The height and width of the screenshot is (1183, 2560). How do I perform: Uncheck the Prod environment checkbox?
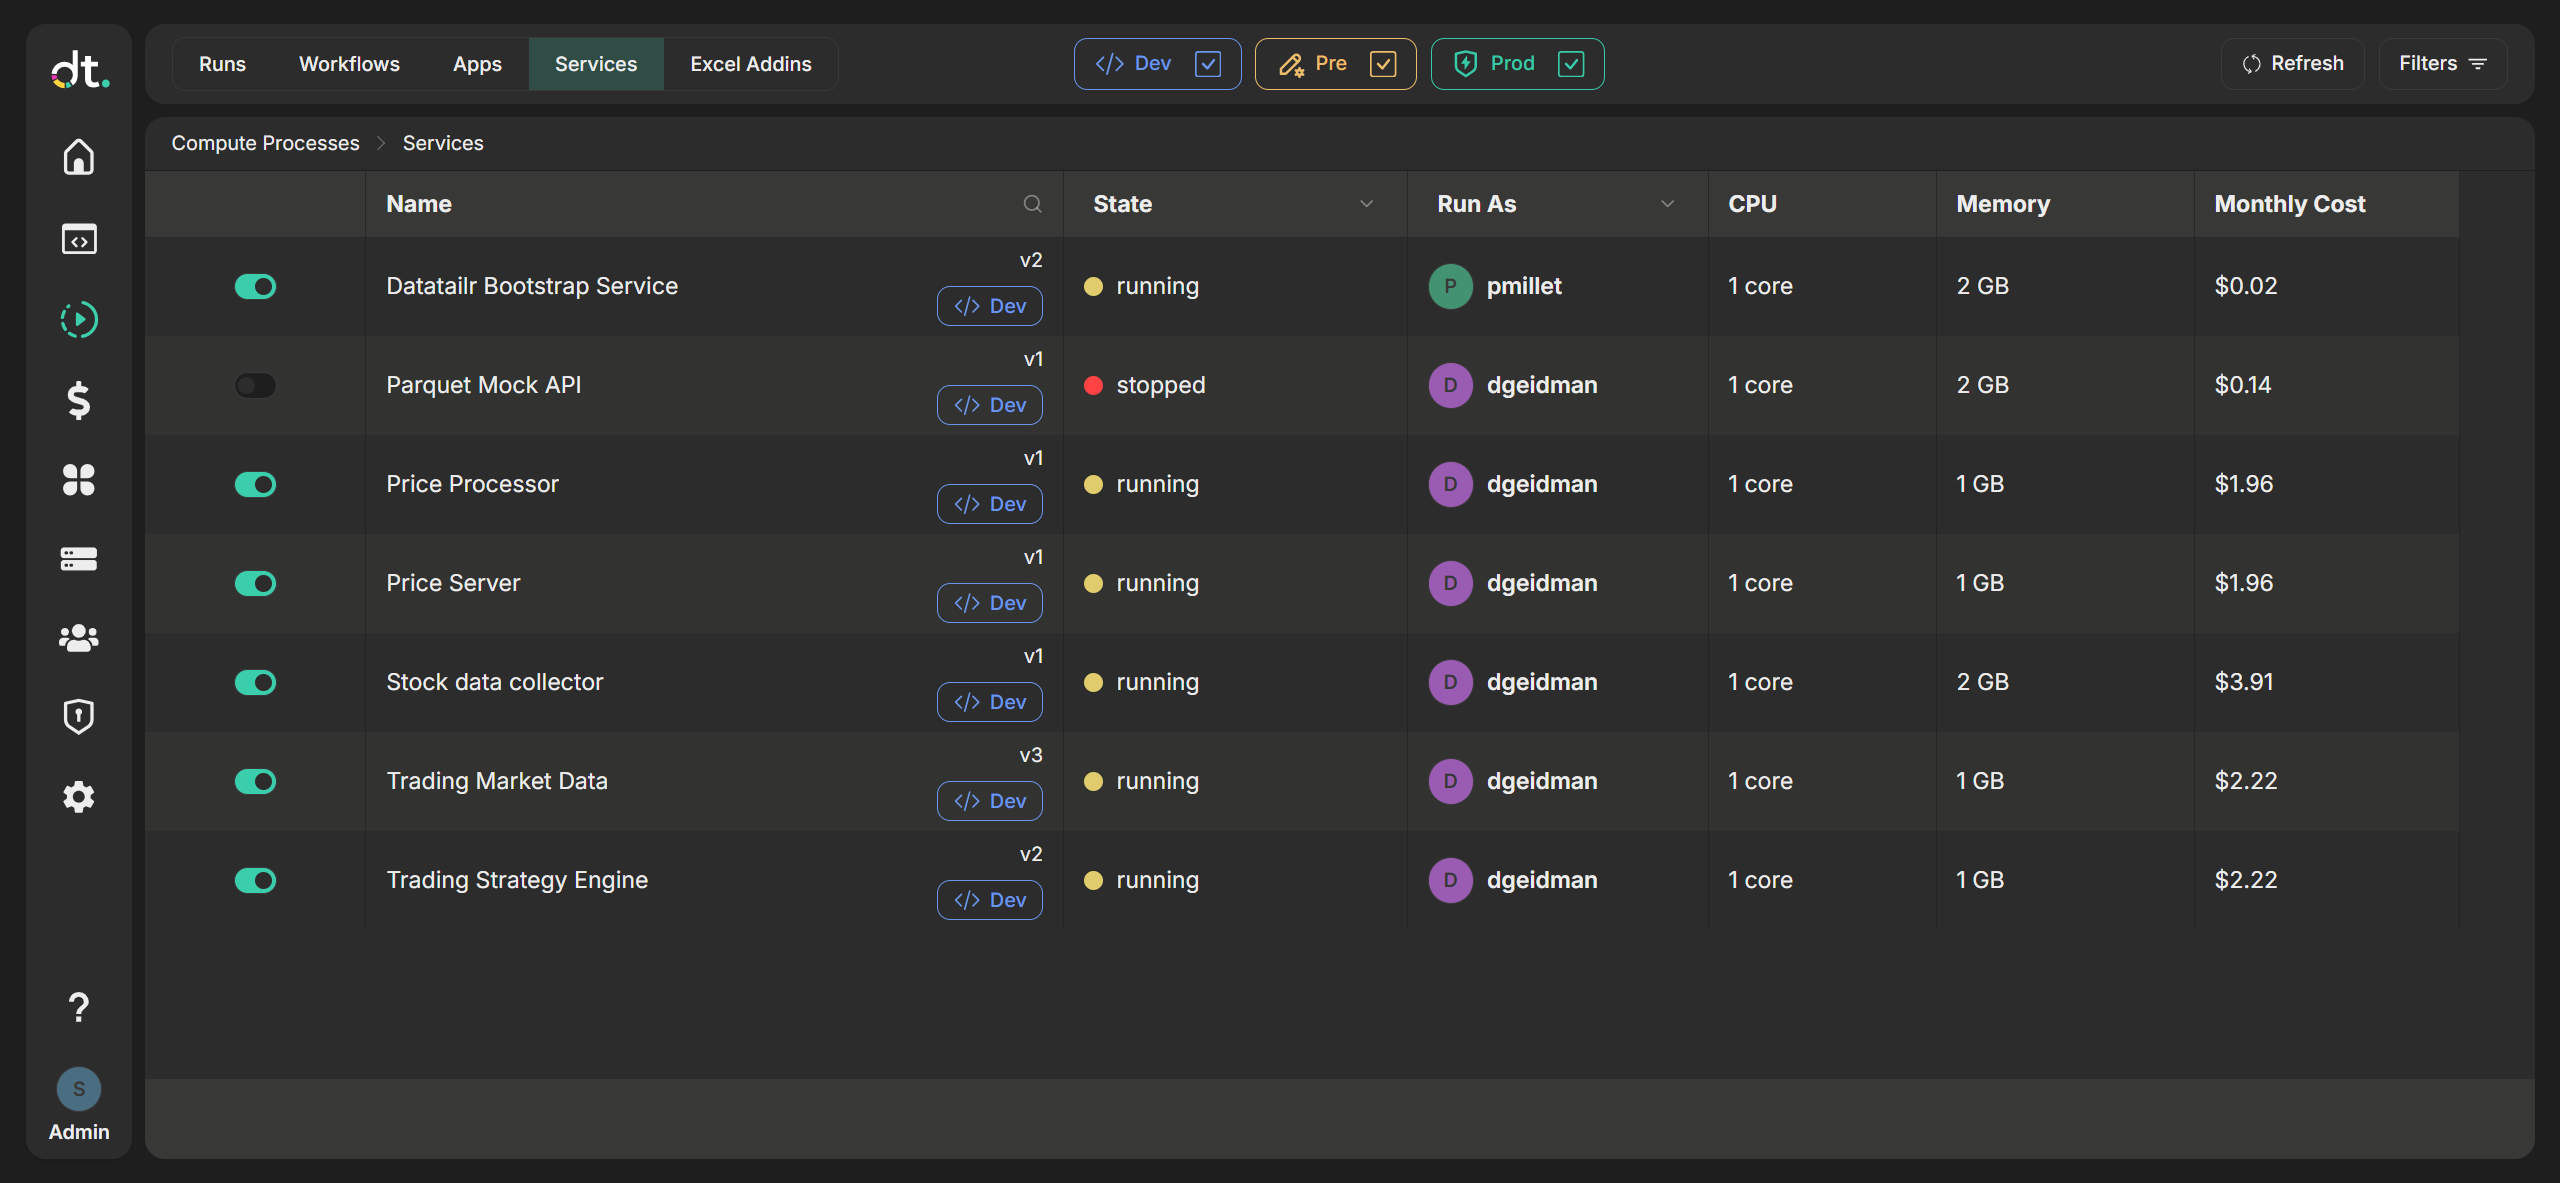click(1571, 64)
